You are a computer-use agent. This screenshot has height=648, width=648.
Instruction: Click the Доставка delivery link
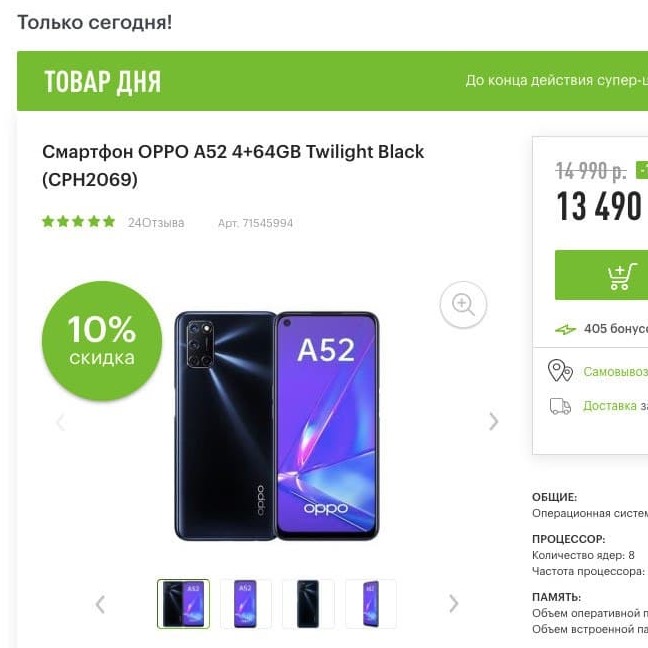(610, 405)
